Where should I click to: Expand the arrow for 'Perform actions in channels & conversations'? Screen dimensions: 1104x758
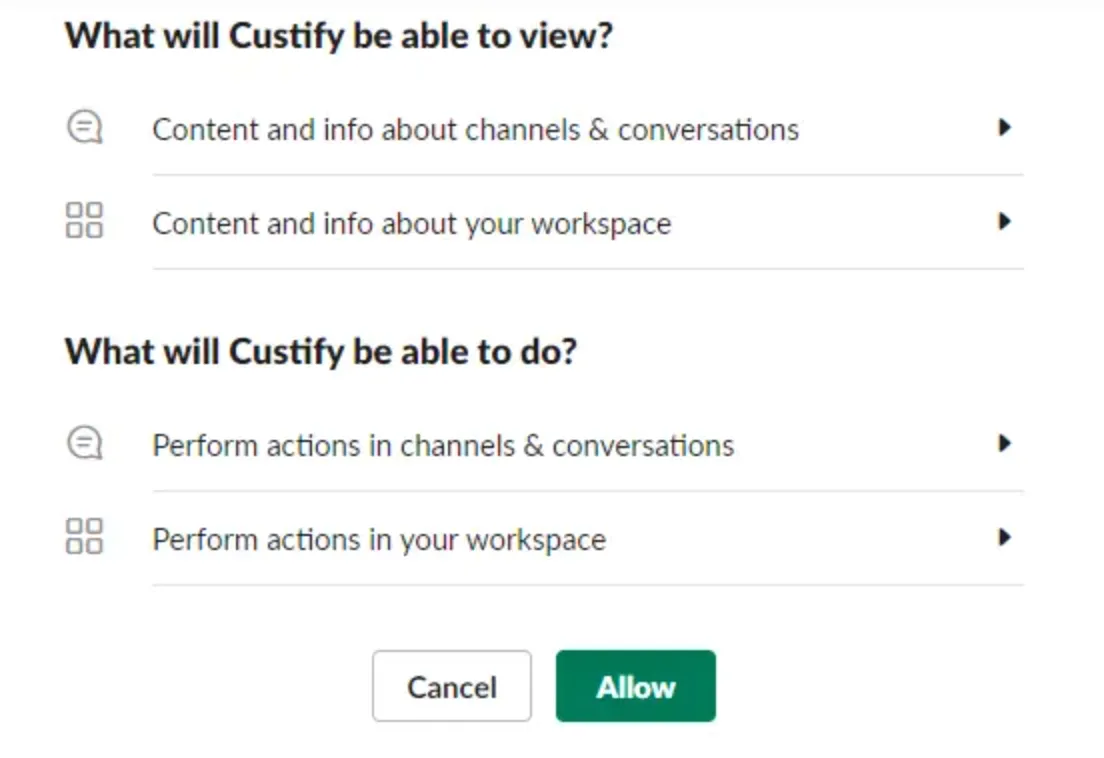(x=1005, y=443)
